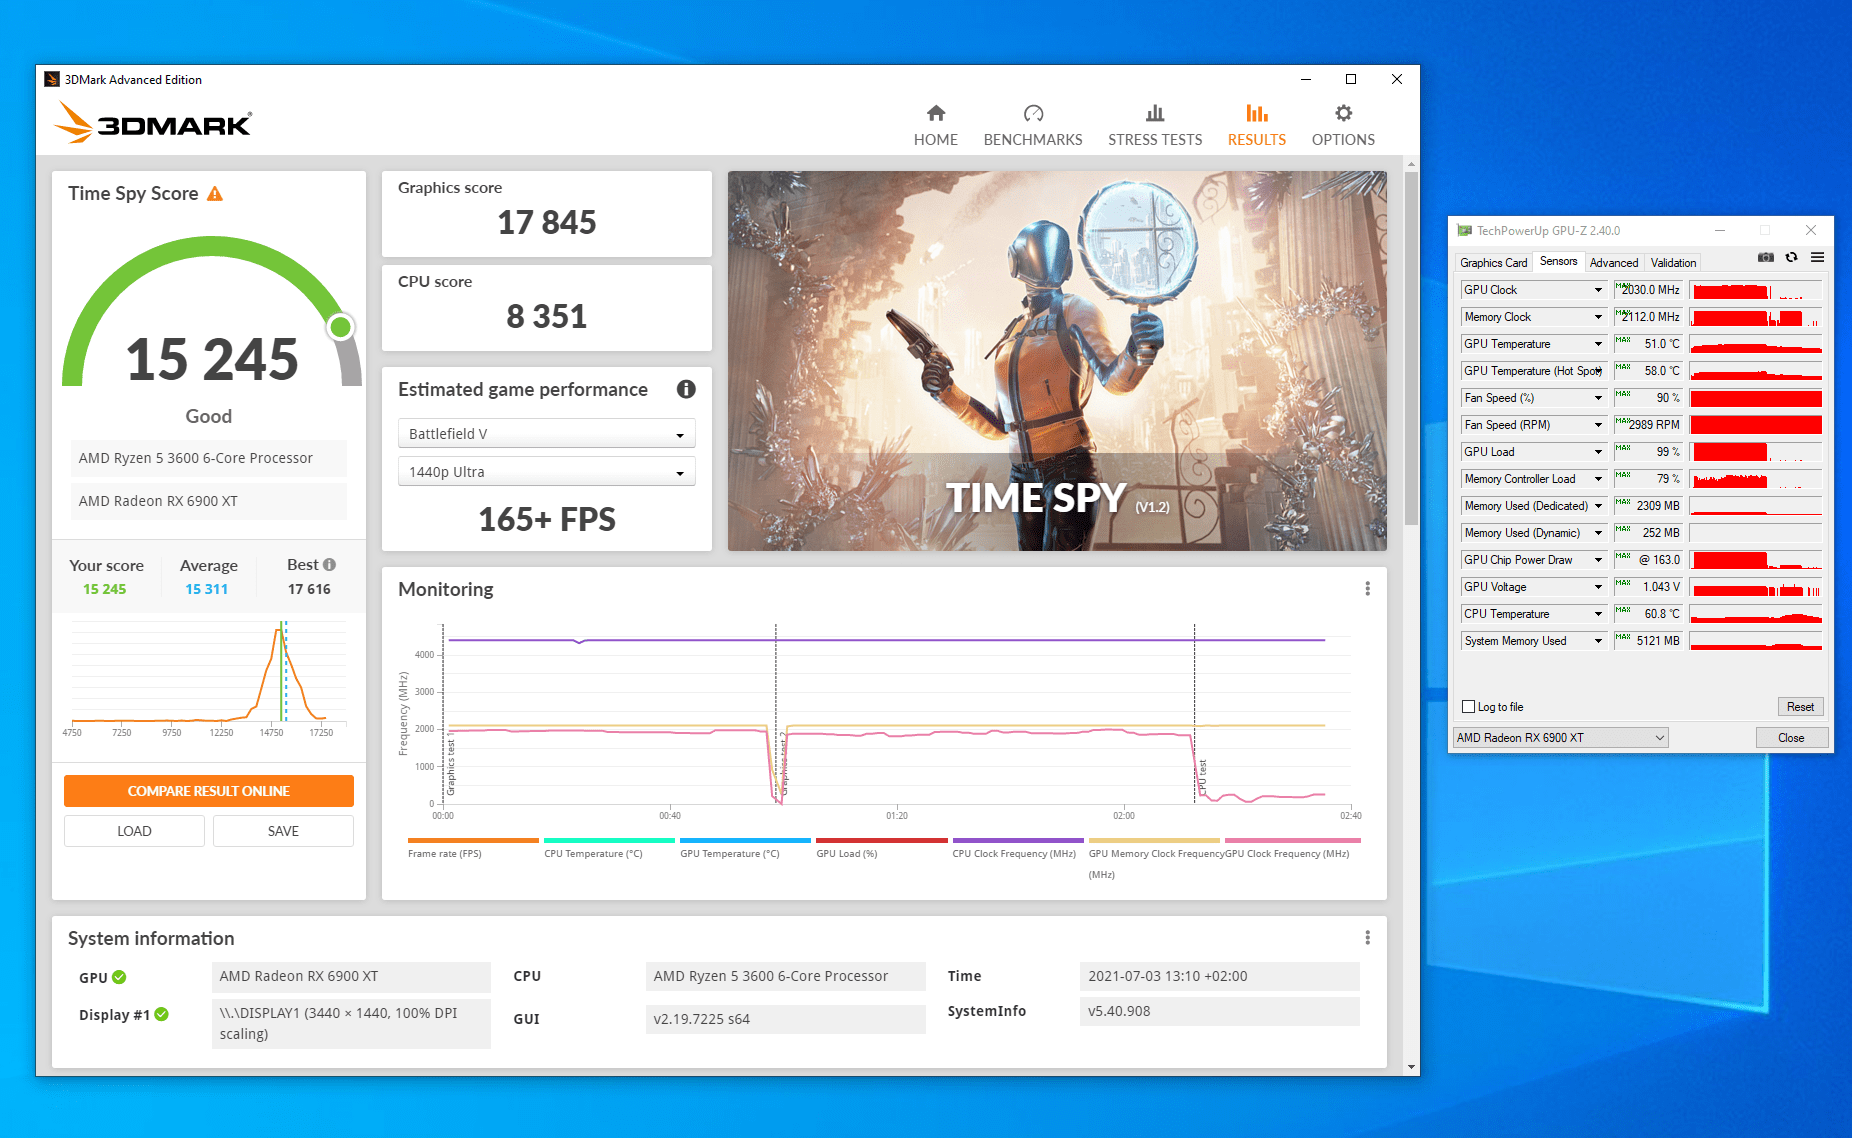Click the Close button in GPU-Z

click(x=1791, y=738)
